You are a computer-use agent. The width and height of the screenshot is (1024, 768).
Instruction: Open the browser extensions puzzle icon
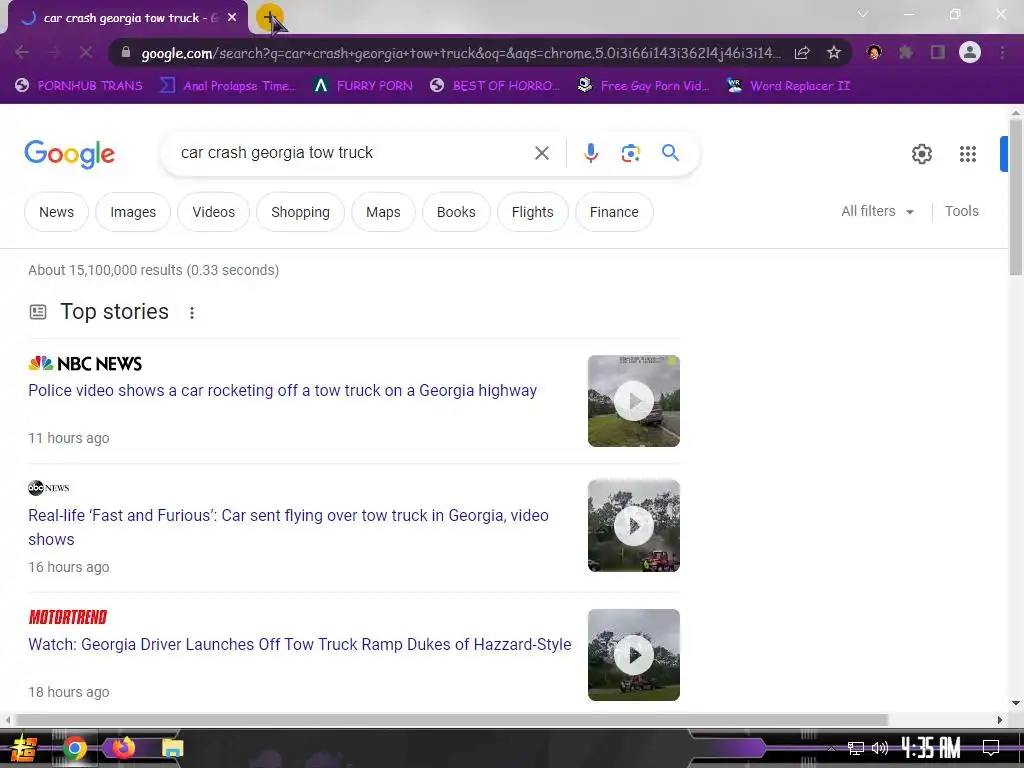coord(905,52)
